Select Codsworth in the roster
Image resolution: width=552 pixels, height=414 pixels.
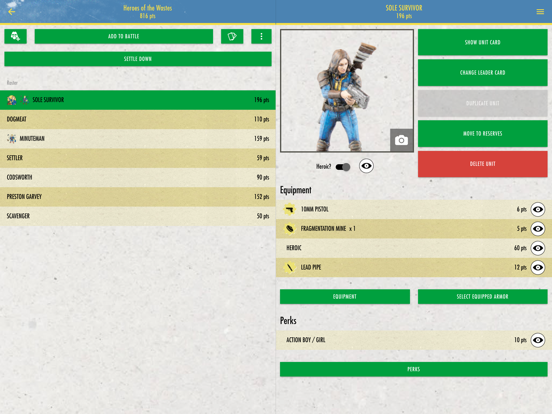pos(138,177)
